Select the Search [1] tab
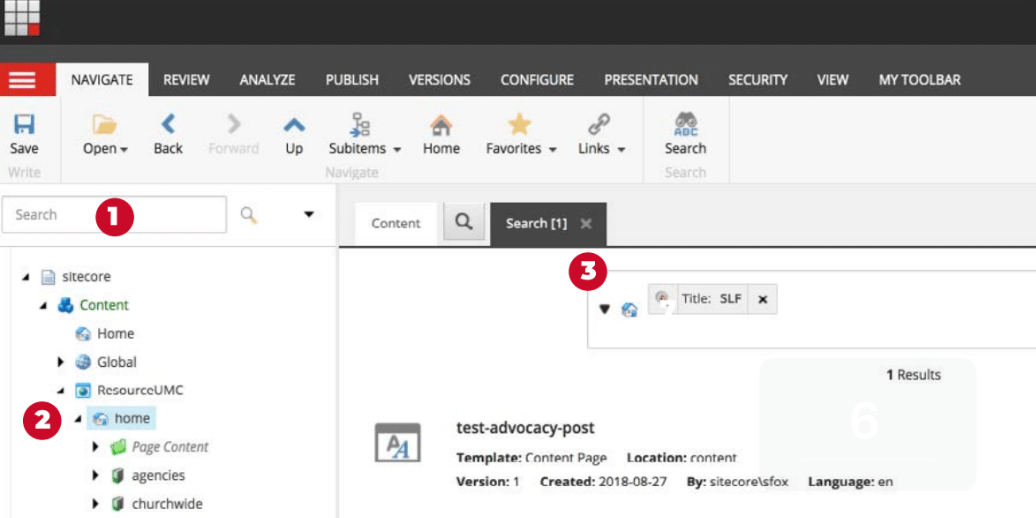Screen dimensions: 1036x518 (x=536, y=223)
